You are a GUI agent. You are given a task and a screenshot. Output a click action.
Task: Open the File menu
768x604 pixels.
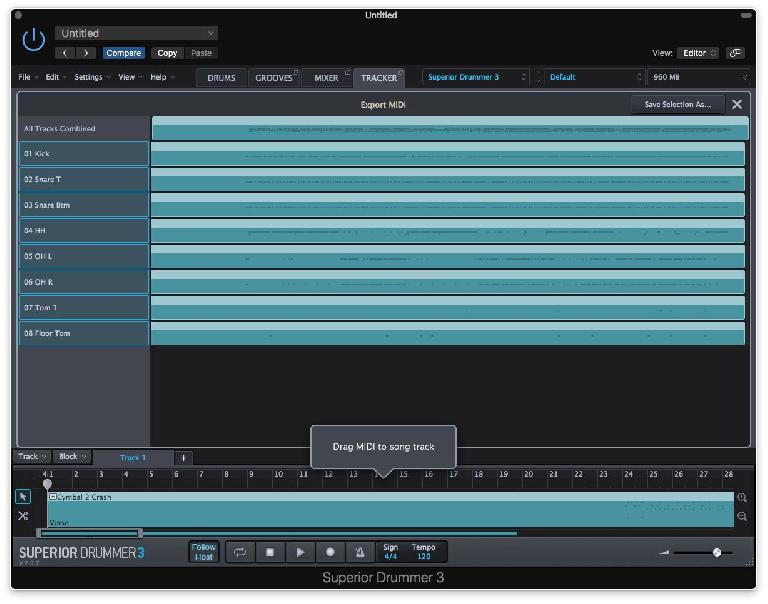pyautogui.click(x=27, y=77)
